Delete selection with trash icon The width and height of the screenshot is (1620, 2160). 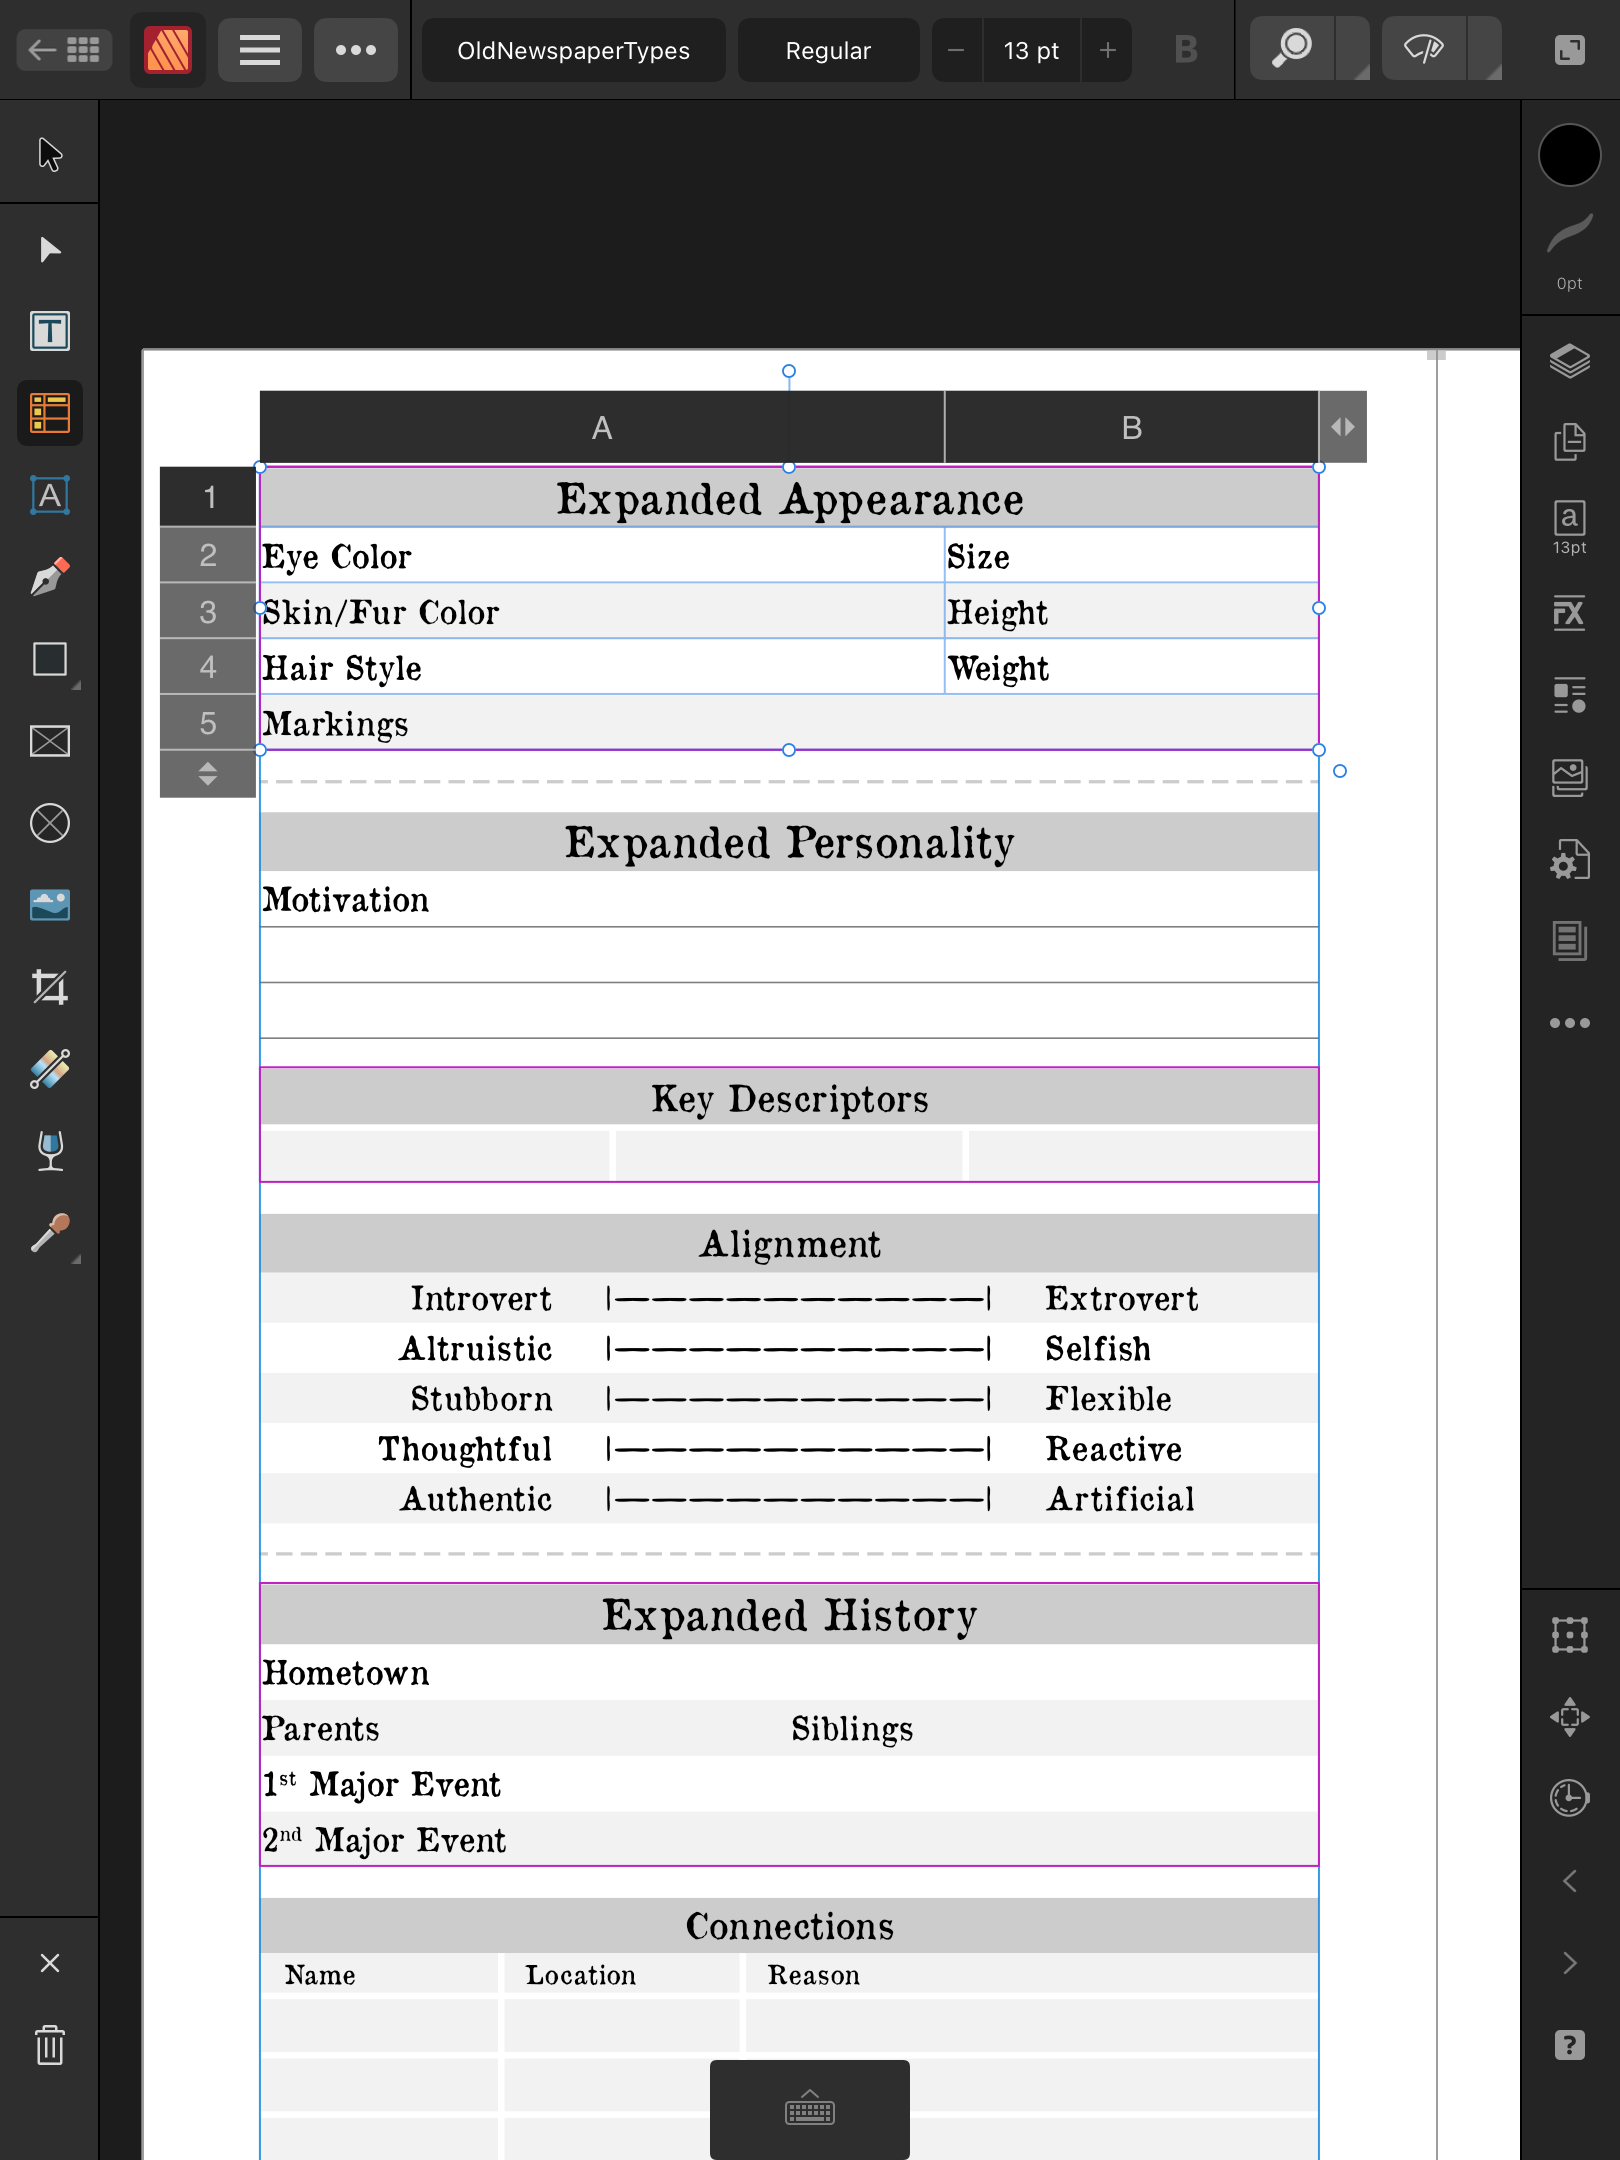coord(50,2045)
